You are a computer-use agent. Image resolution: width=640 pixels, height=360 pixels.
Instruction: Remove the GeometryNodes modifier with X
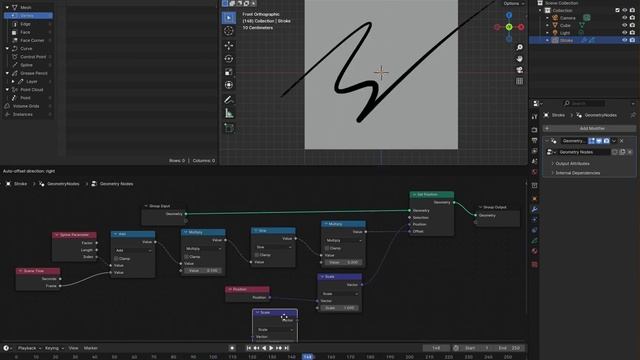pyautogui.click(x=622, y=141)
